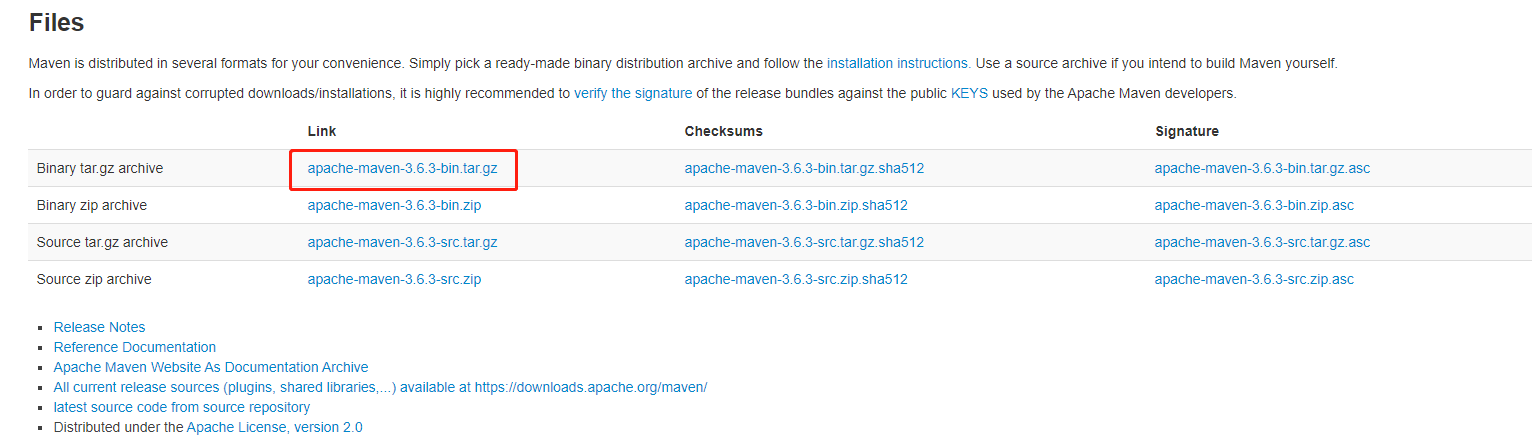This screenshot has height=447, width=1532.
Task: Open the src.zip sha512 checksum
Action: click(x=796, y=280)
